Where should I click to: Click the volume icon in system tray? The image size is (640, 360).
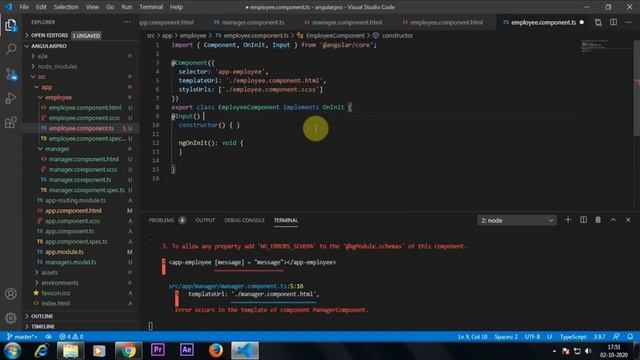[x=588, y=351]
